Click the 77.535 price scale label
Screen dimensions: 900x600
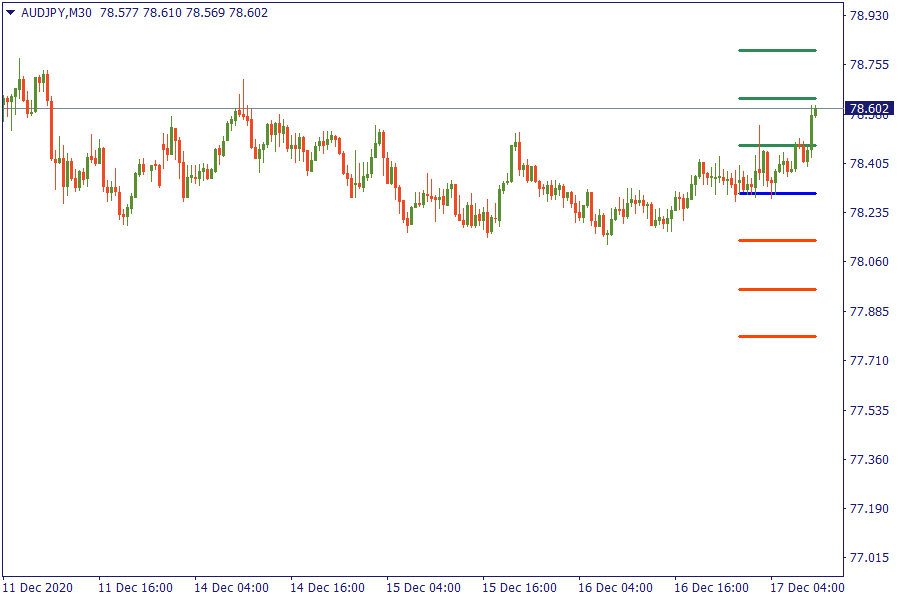click(868, 410)
